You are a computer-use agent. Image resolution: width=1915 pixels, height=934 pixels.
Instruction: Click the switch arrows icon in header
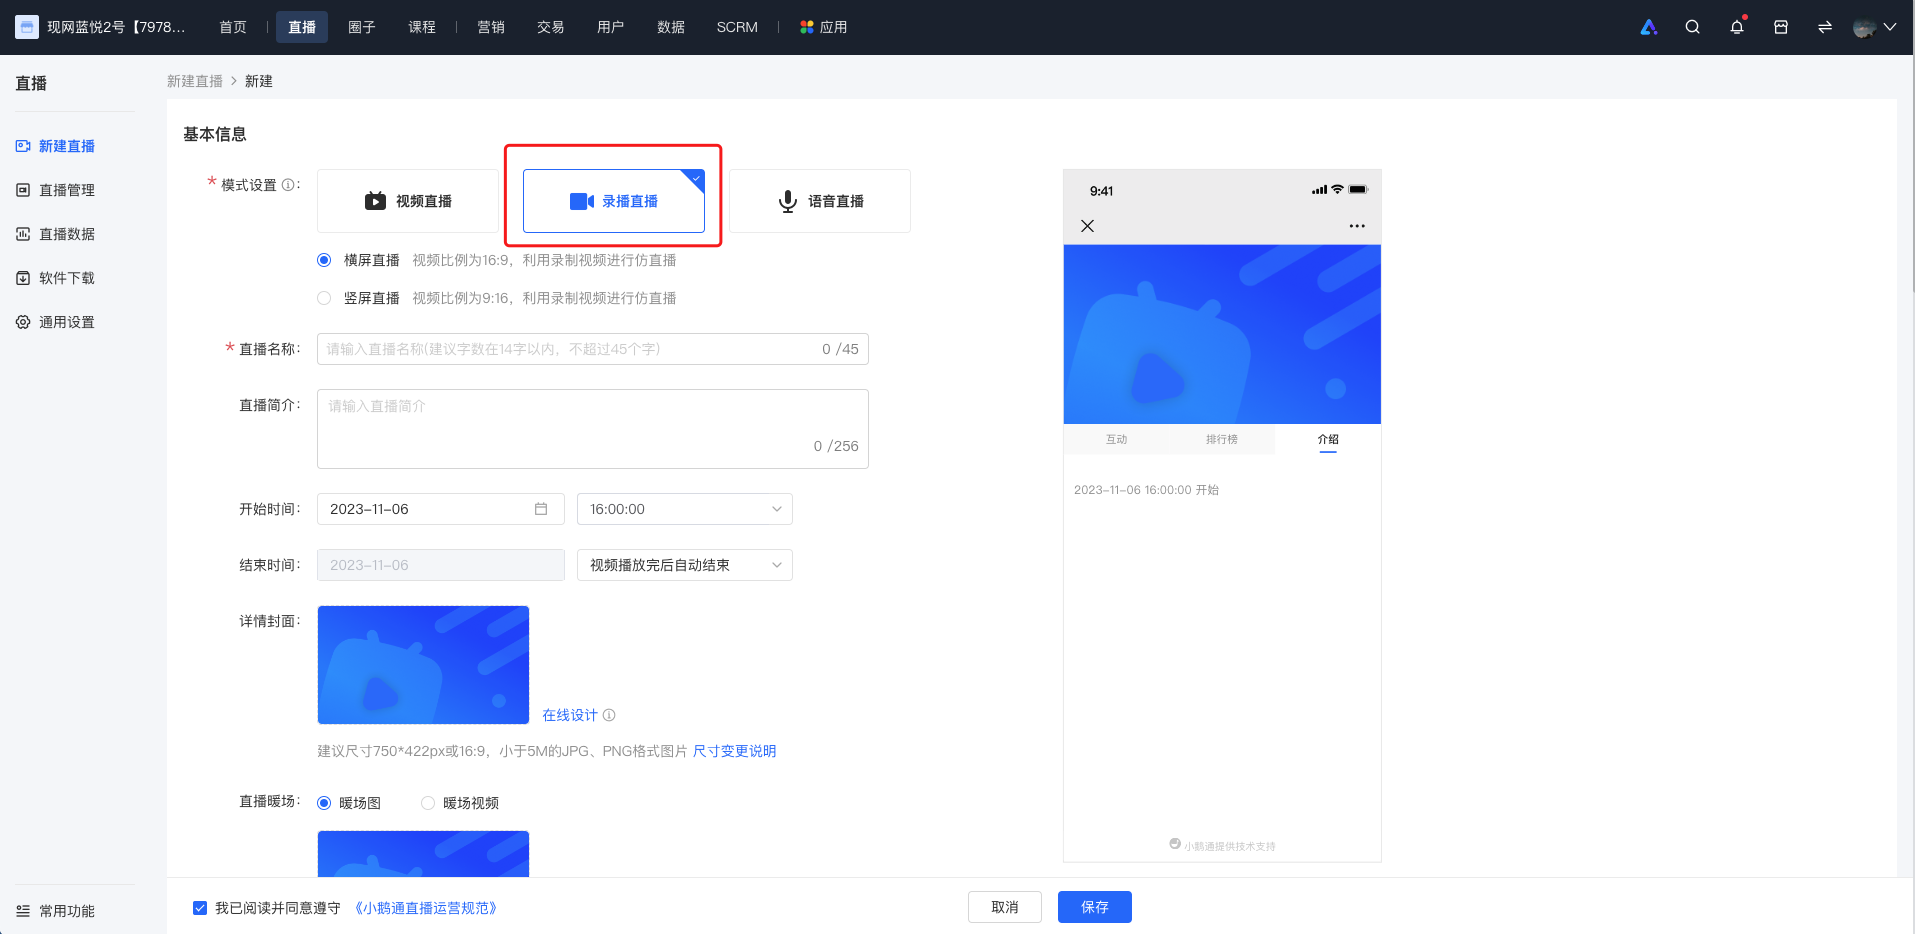point(1825,27)
